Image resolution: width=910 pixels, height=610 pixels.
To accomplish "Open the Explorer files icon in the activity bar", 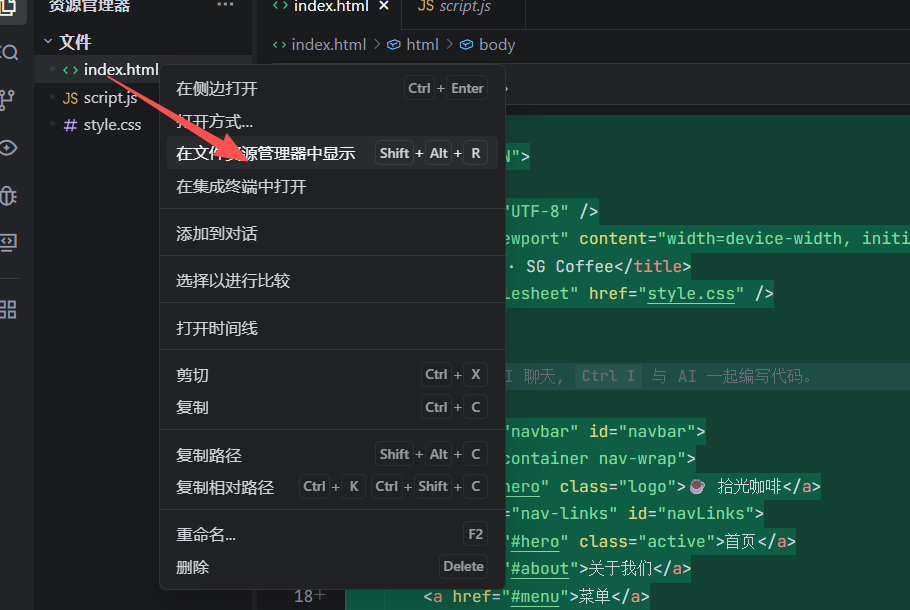I will tap(8, 8).
